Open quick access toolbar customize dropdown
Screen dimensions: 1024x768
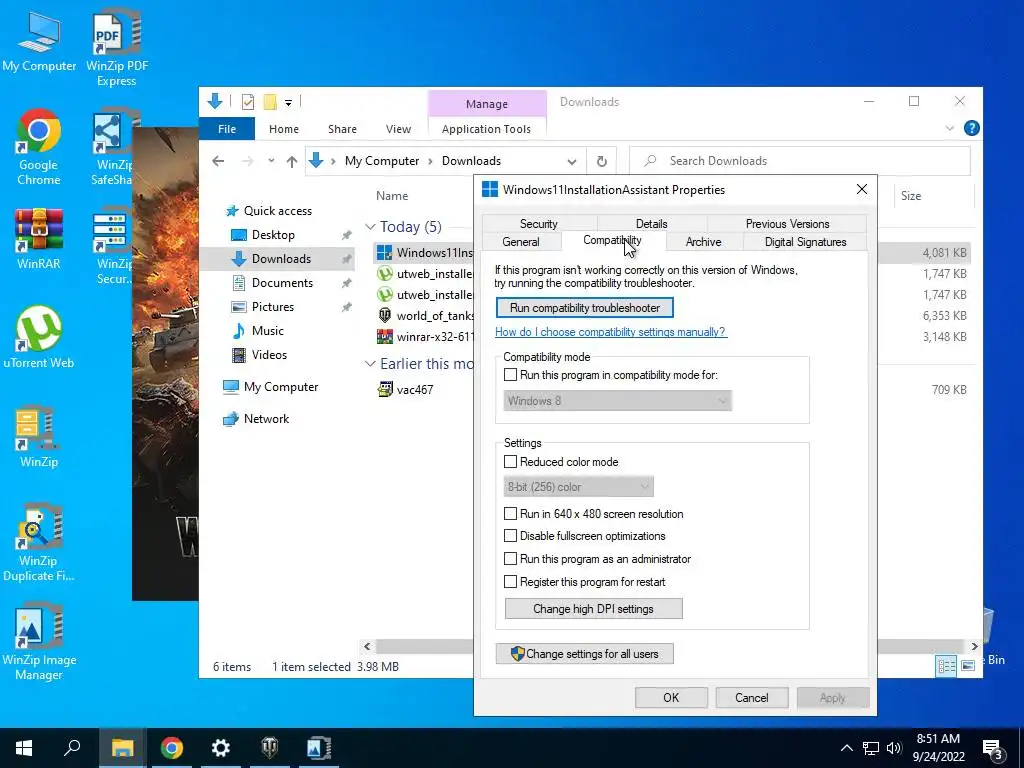(x=288, y=103)
